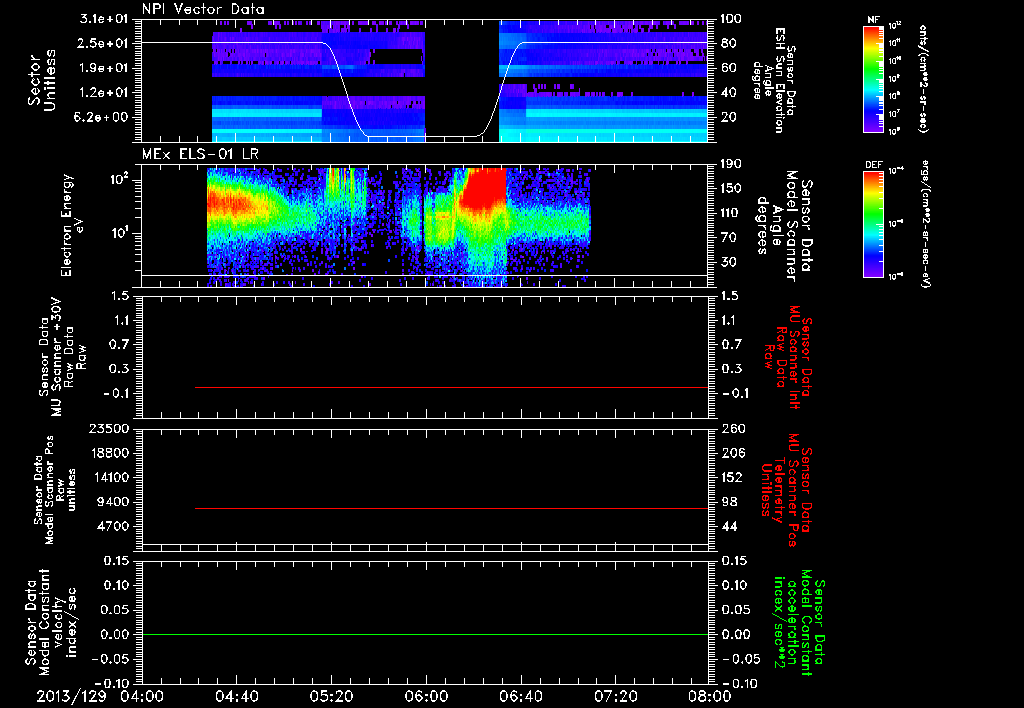Viewport: 1024px width, 708px height.
Task: Click the "07:20" time axis label
Action: pyautogui.click(x=615, y=696)
